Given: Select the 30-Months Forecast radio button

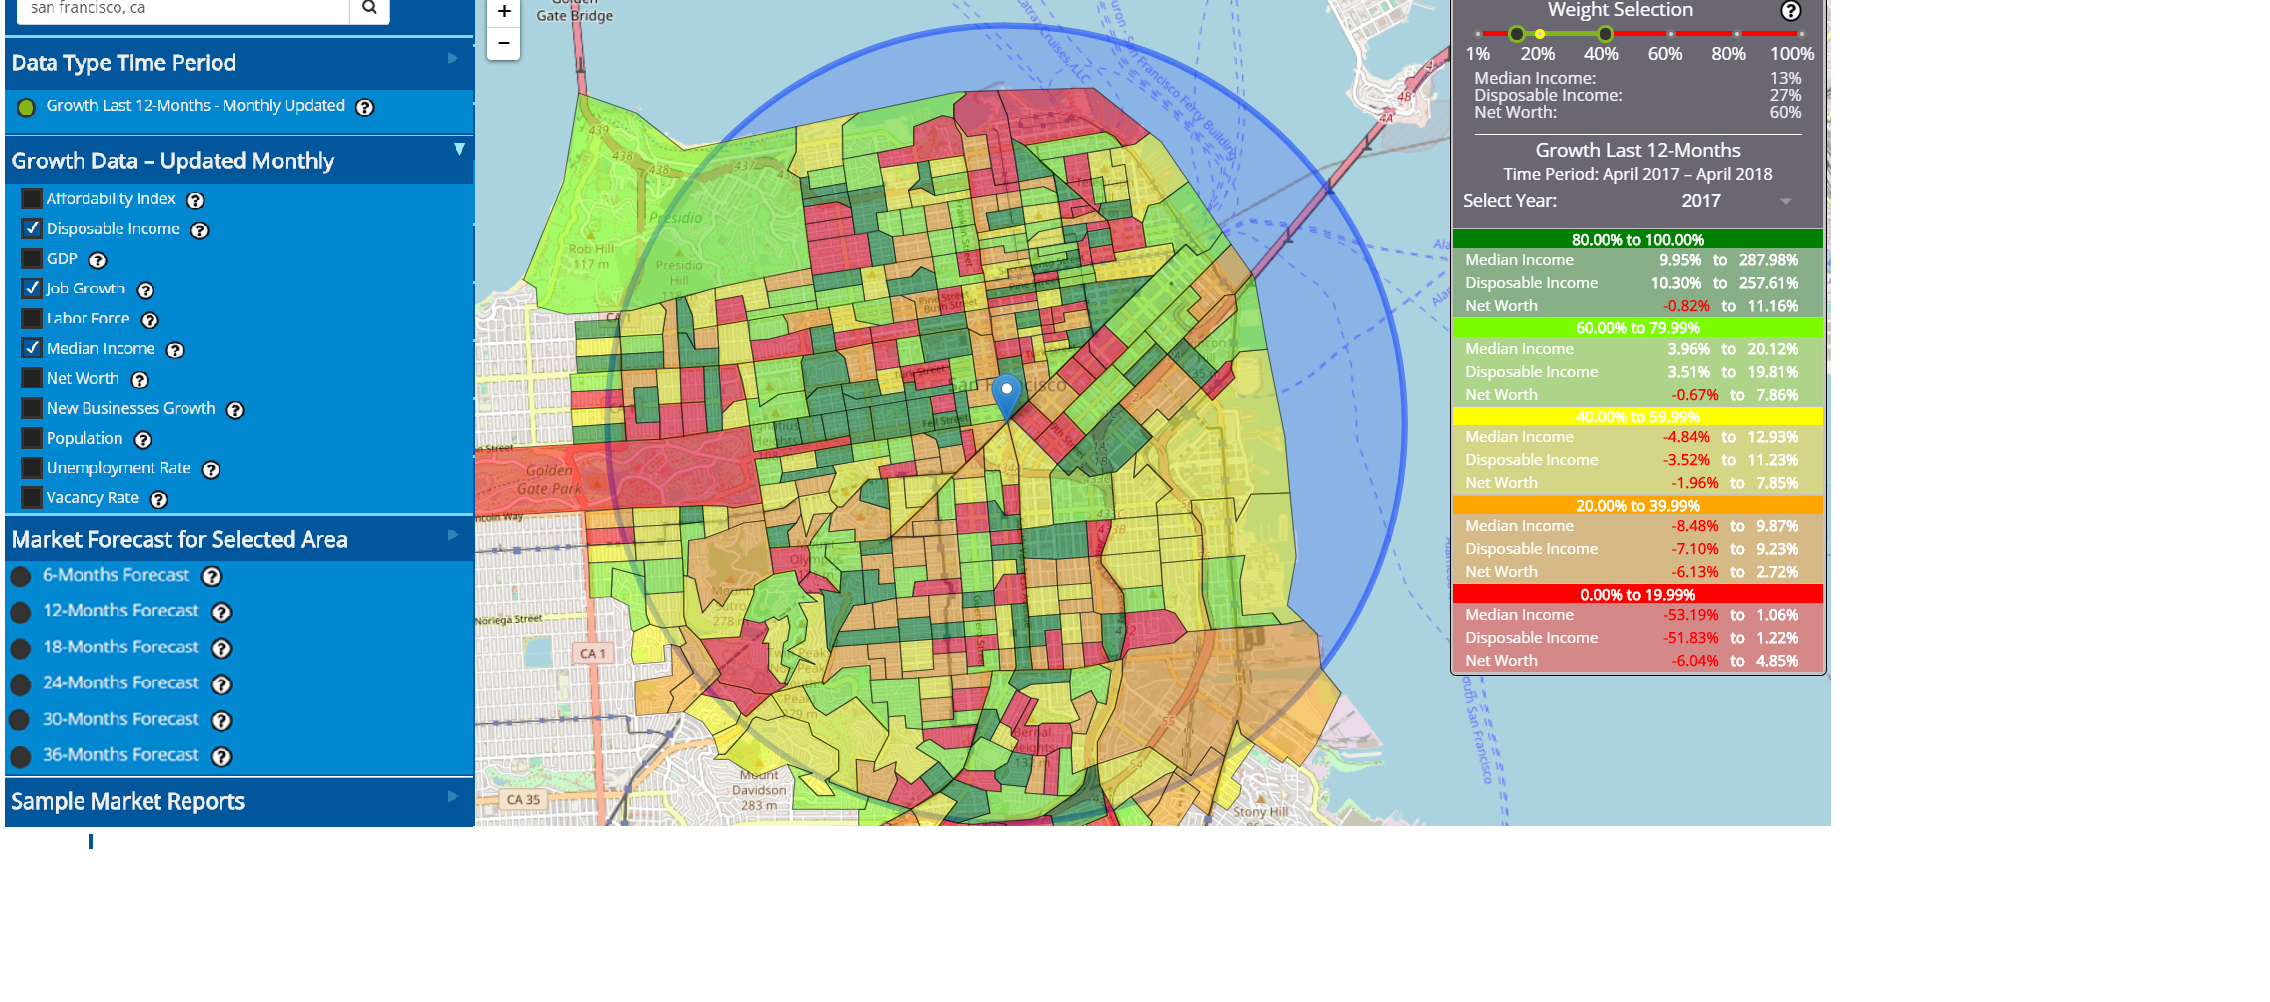Looking at the screenshot, I should (x=21, y=720).
